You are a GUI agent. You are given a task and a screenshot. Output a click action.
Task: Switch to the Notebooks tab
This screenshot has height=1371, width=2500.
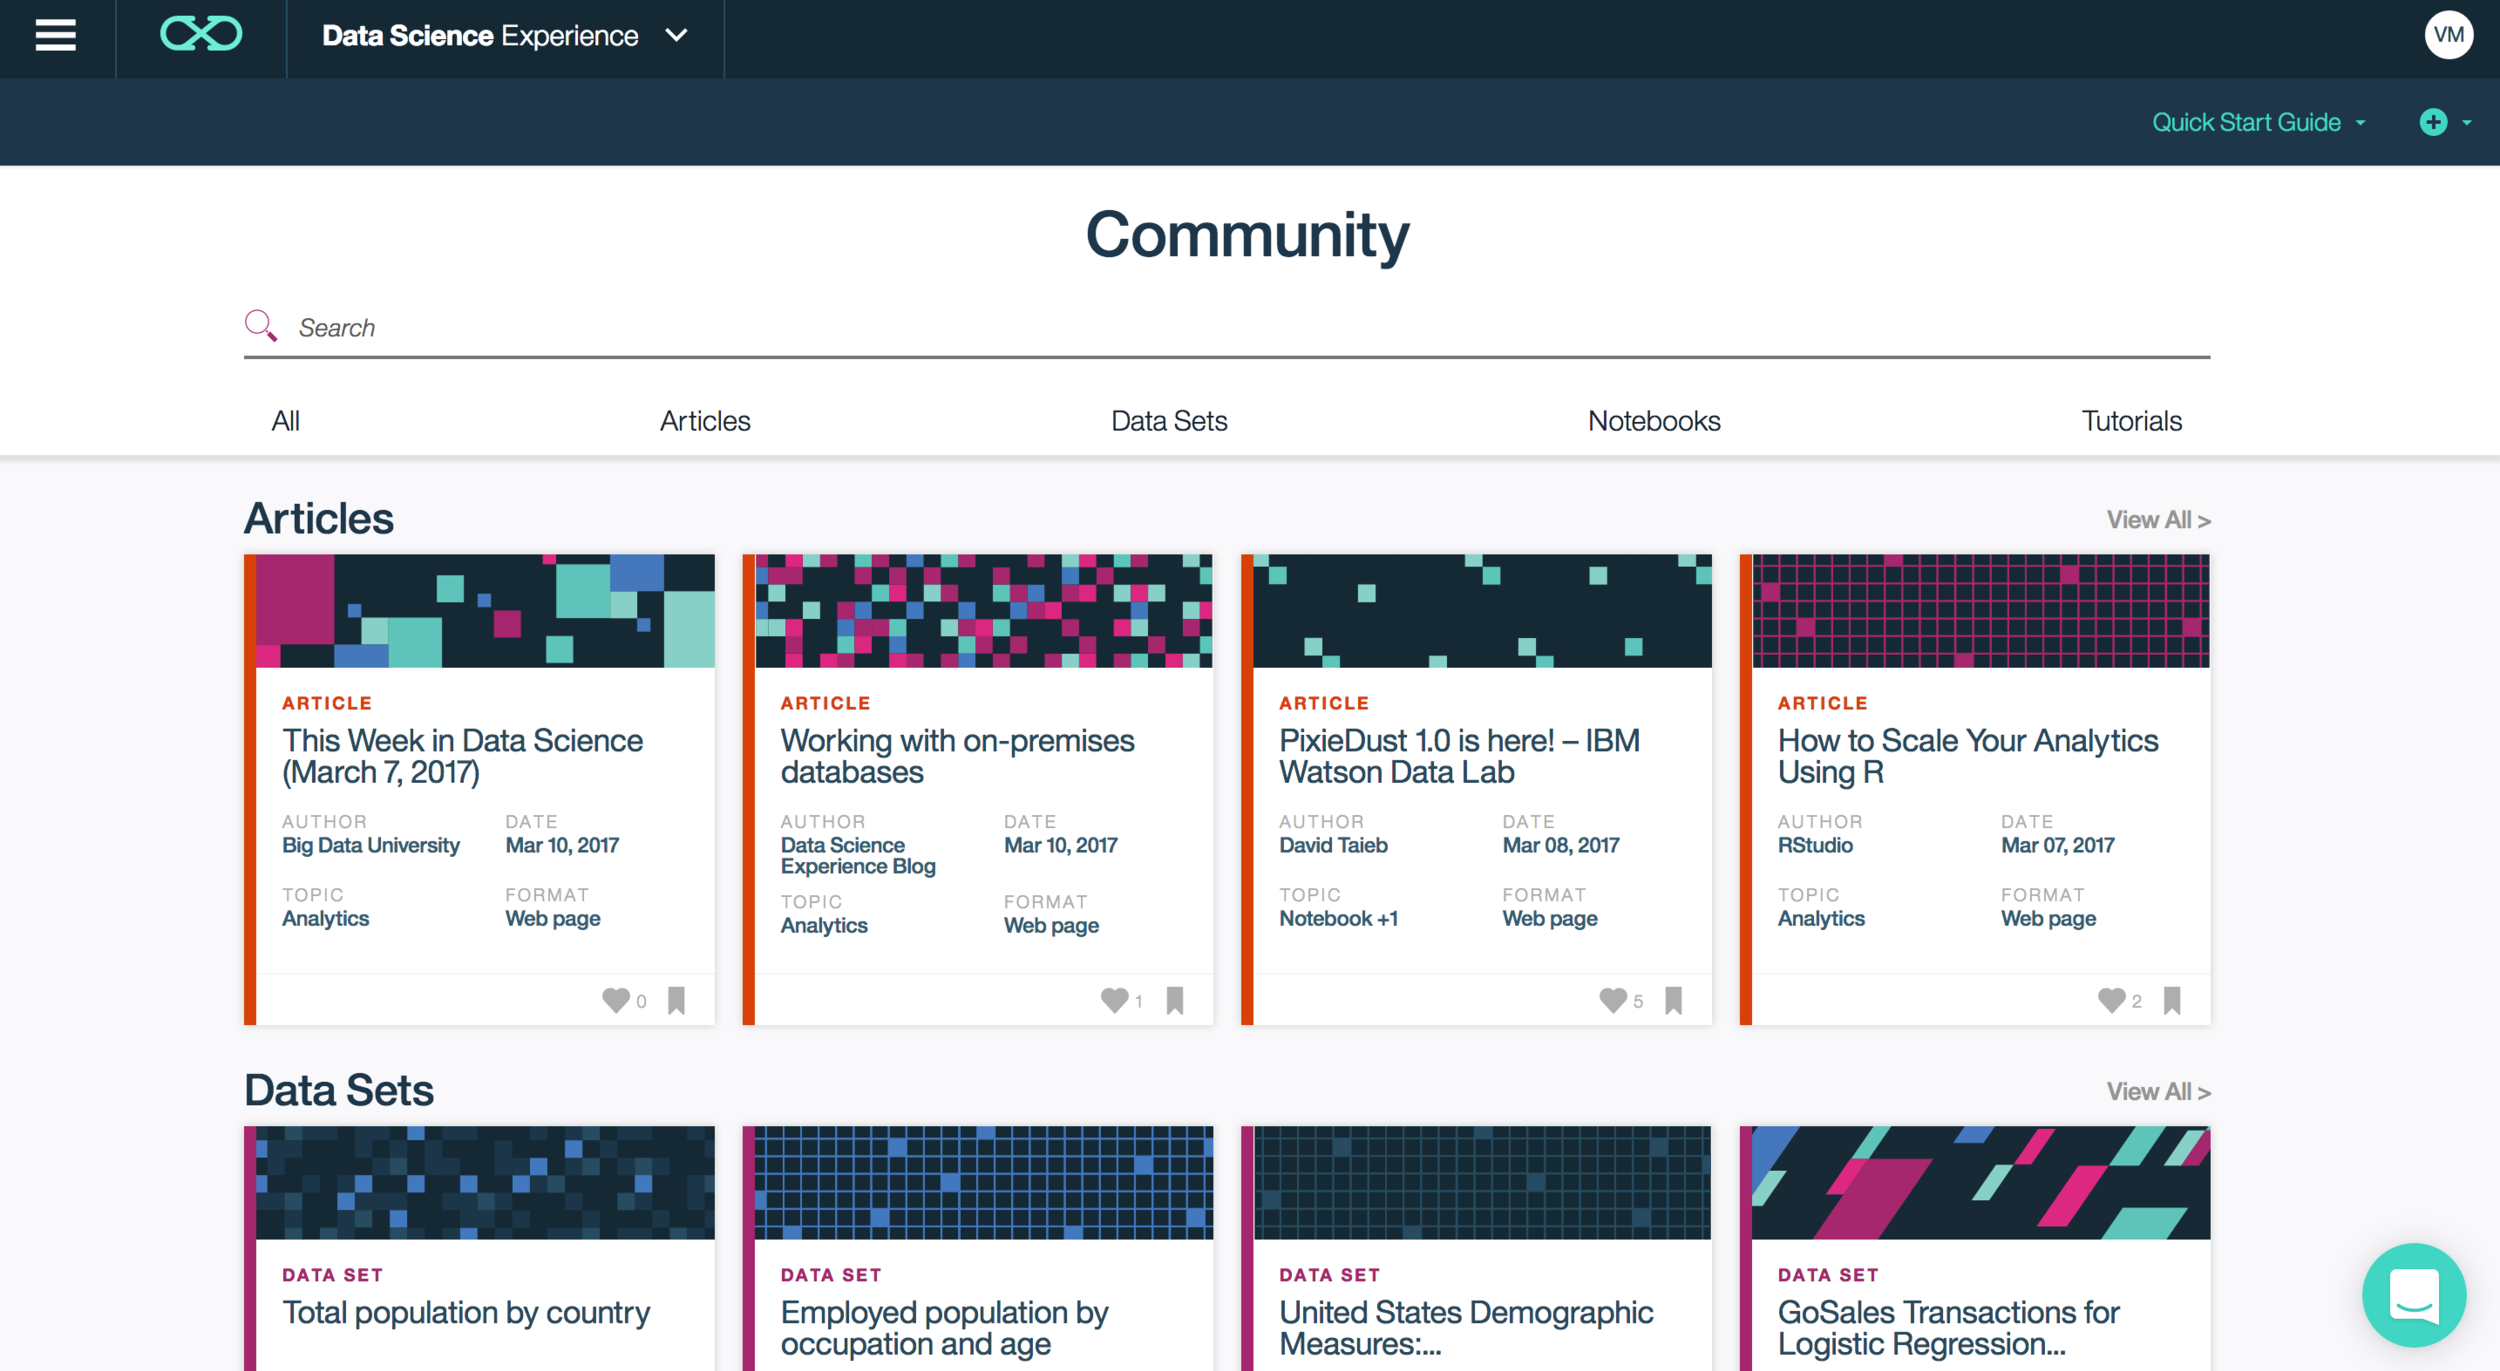coord(1654,421)
